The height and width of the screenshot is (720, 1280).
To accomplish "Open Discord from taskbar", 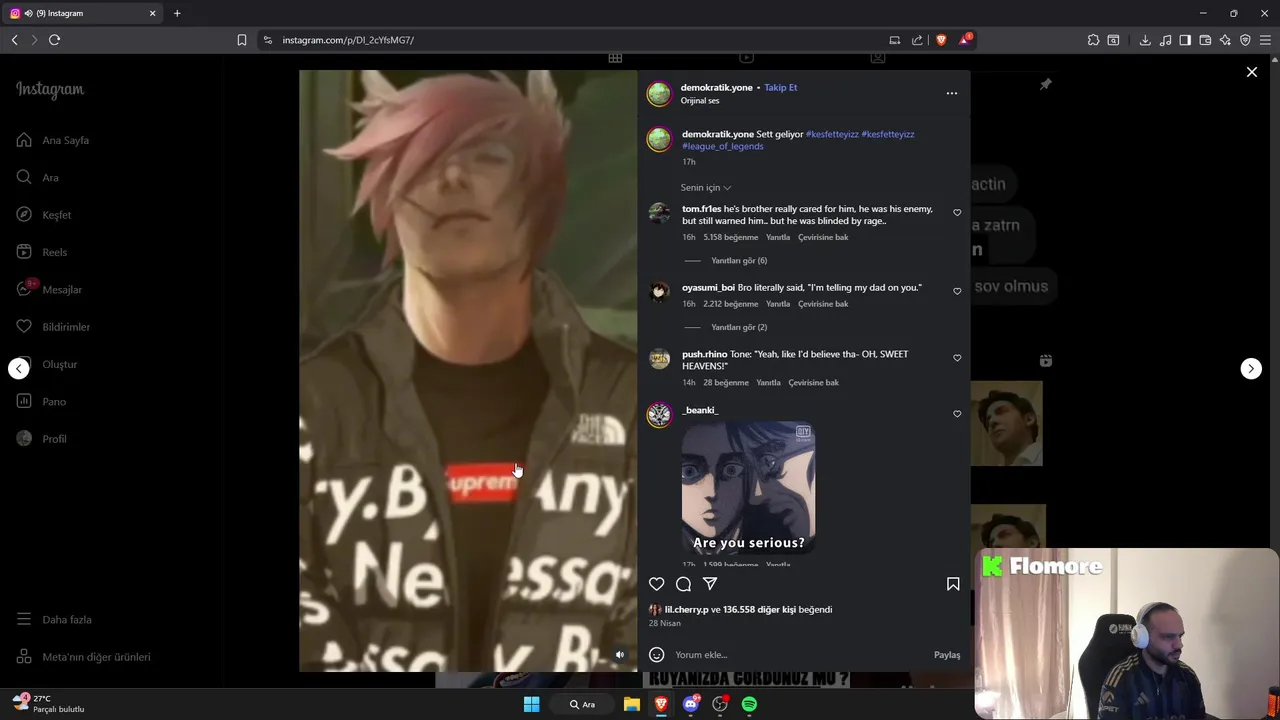I will click(690, 704).
